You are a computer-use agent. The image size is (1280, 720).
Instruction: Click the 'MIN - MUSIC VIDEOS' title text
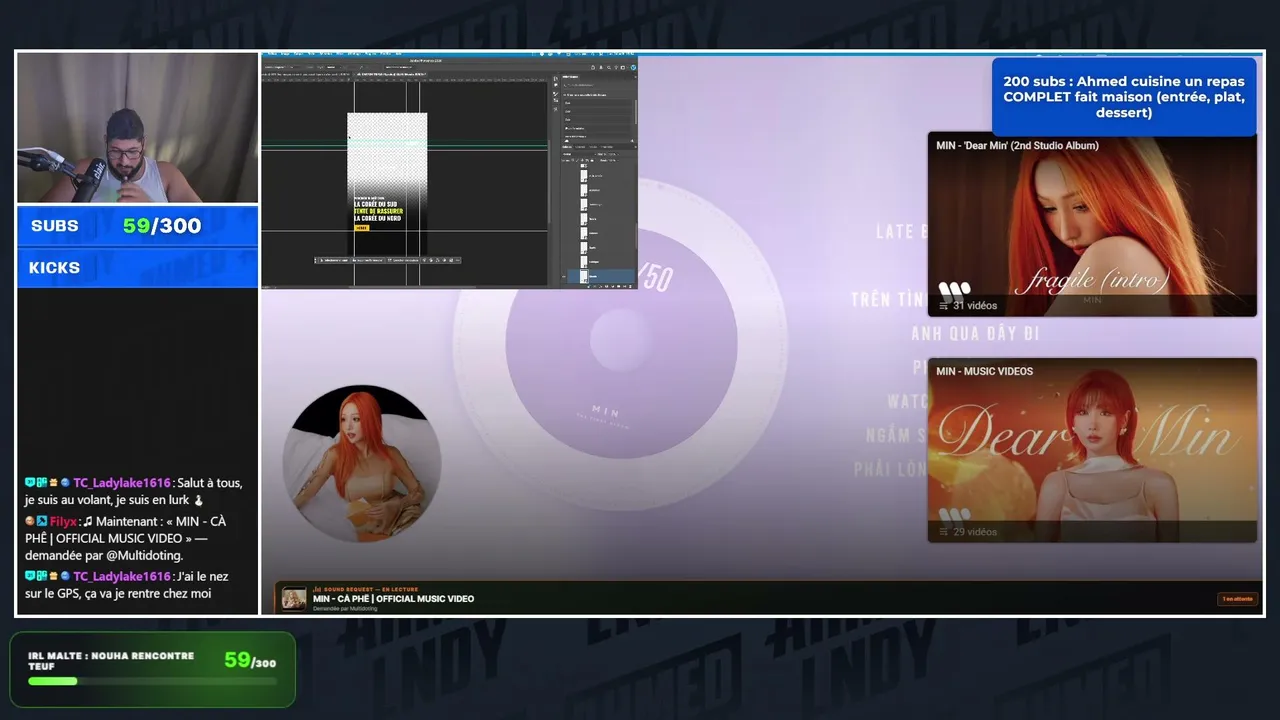(x=984, y=371)
